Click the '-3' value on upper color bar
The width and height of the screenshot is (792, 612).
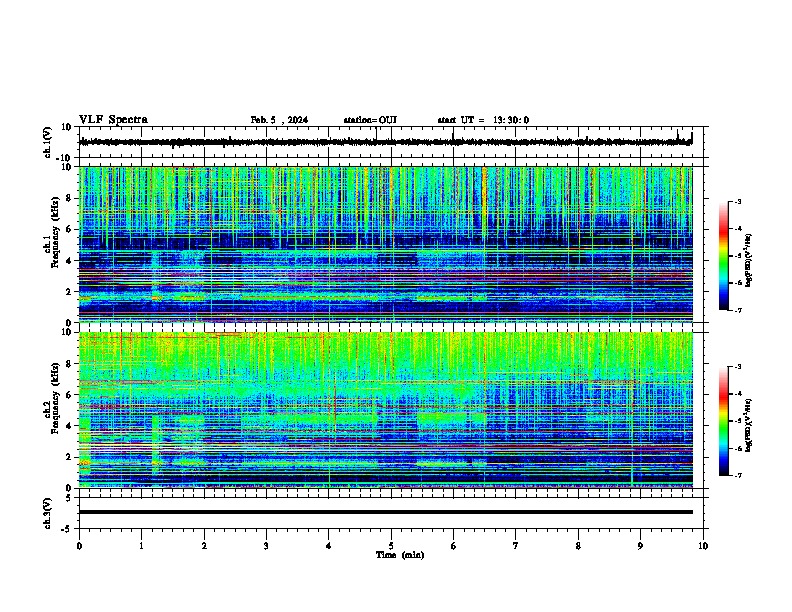737,201
